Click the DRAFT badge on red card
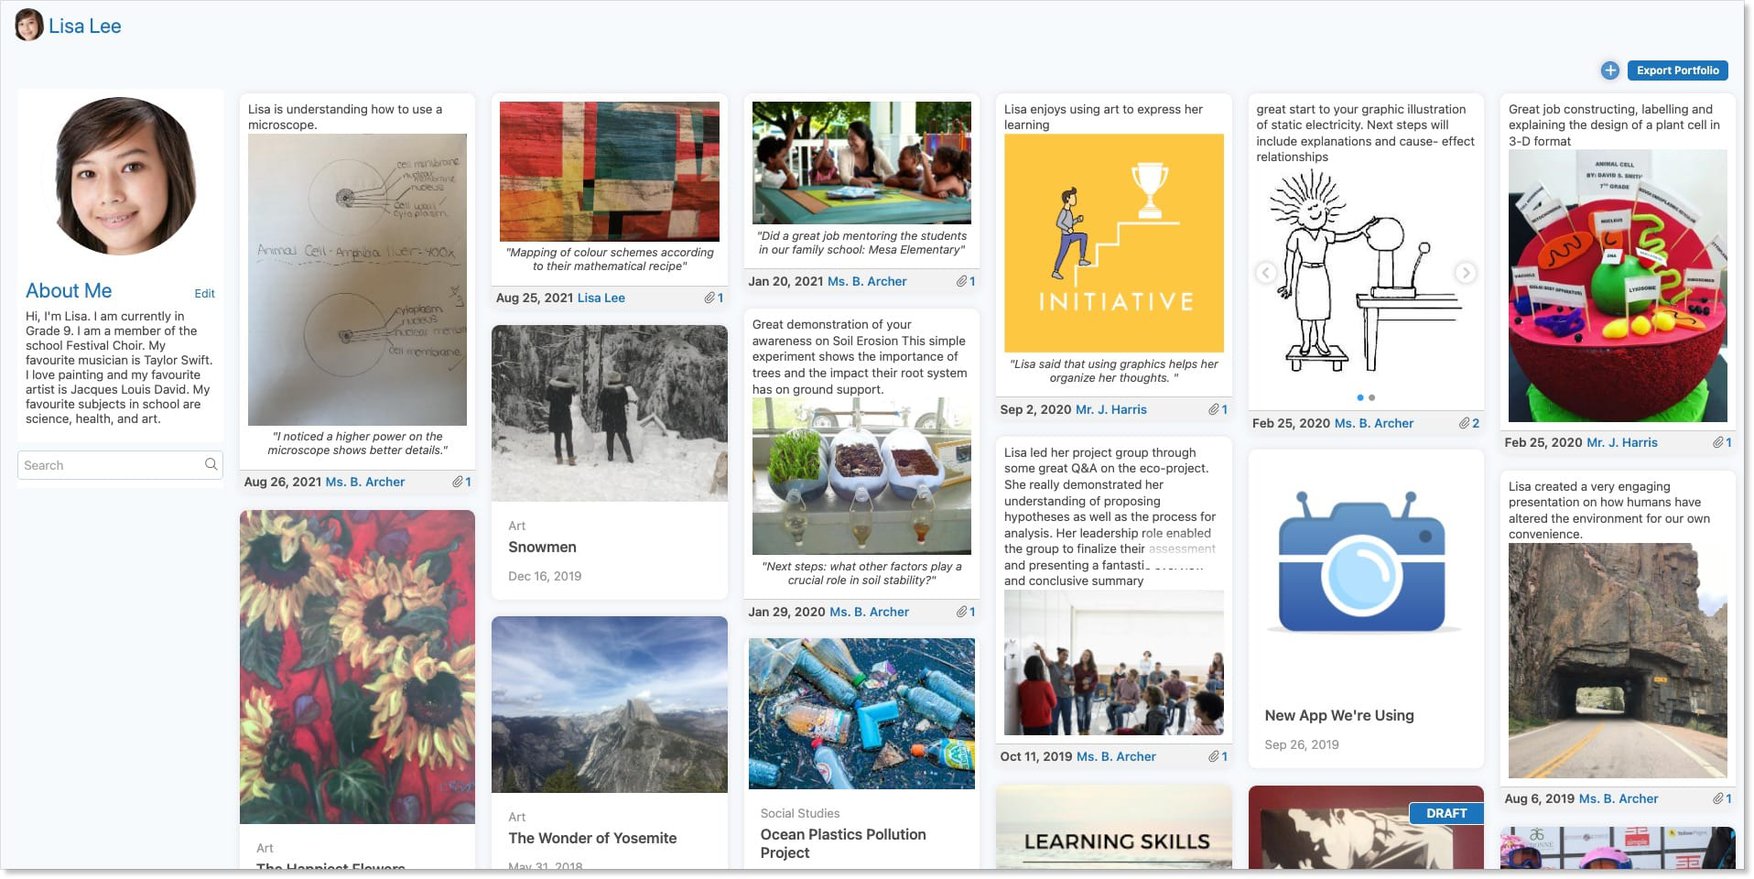 tap(1446, 814)
